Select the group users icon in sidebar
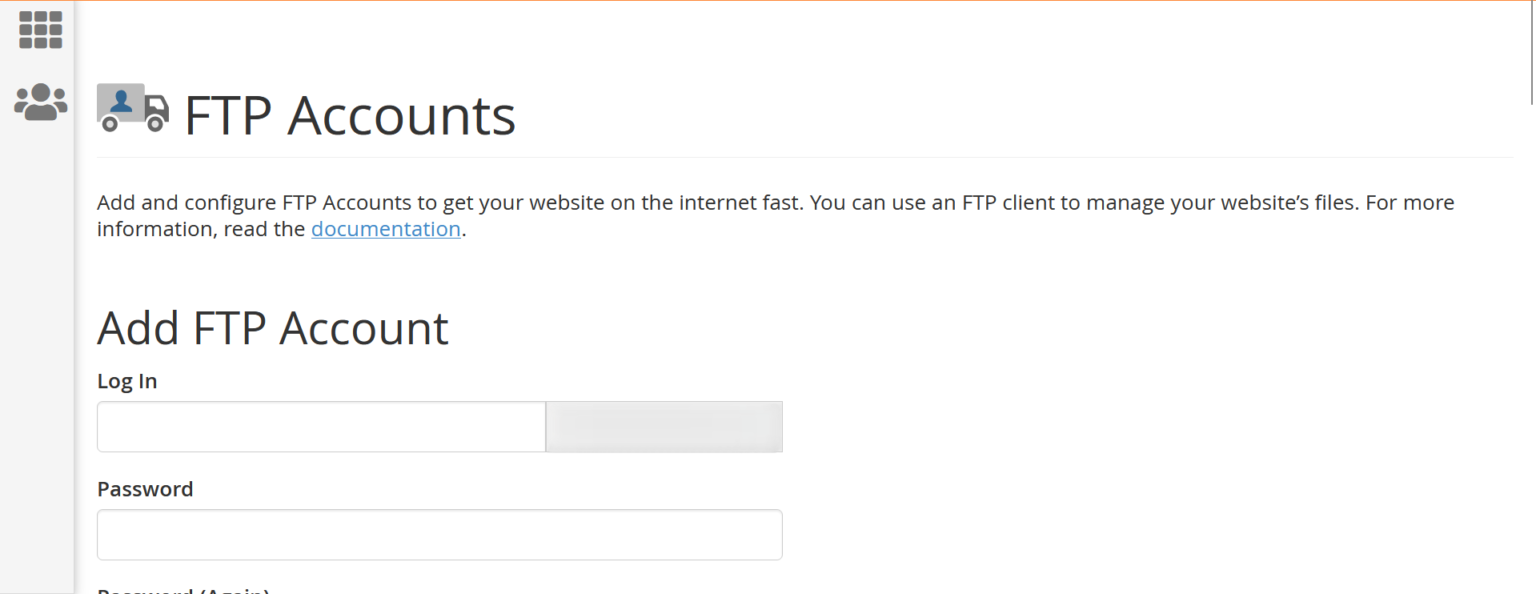1536x594 pixels. pos(39,100)
